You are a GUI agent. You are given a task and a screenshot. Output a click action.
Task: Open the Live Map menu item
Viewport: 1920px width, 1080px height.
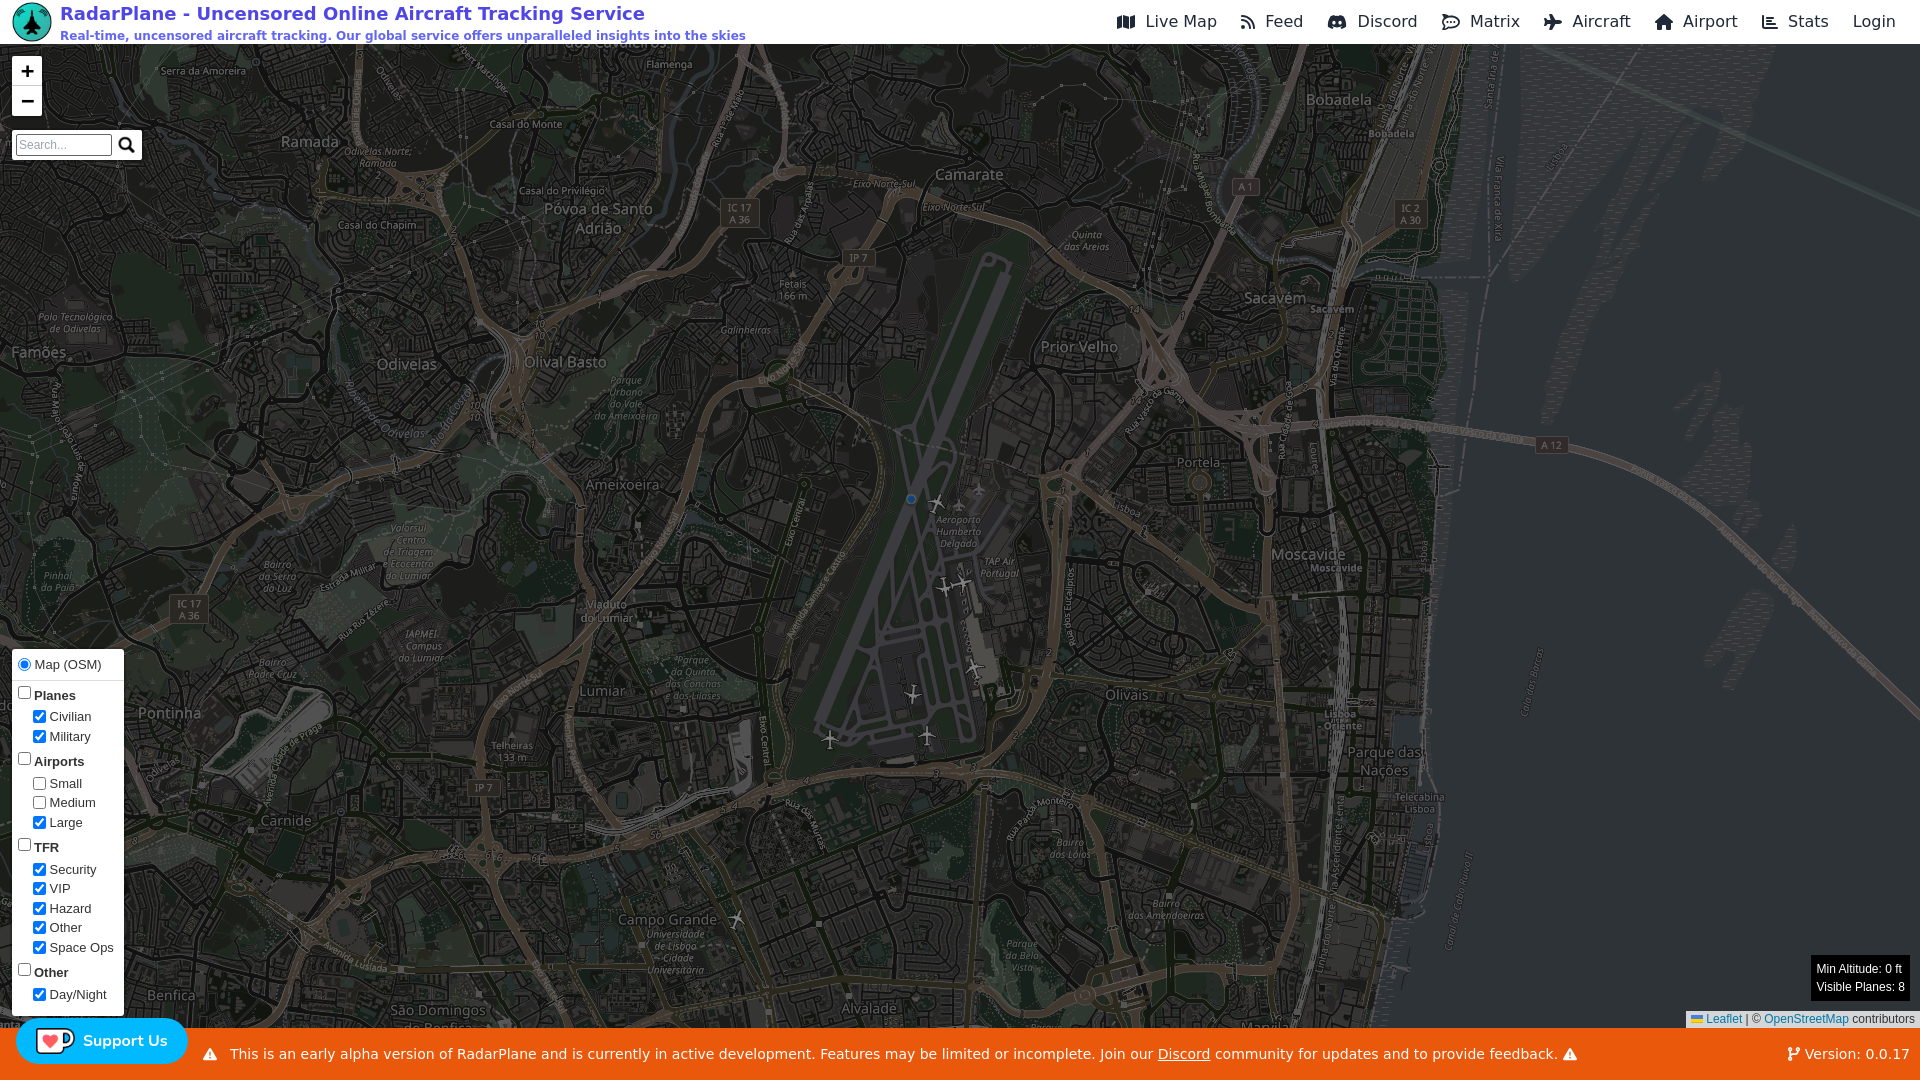tap(1166, 22)
